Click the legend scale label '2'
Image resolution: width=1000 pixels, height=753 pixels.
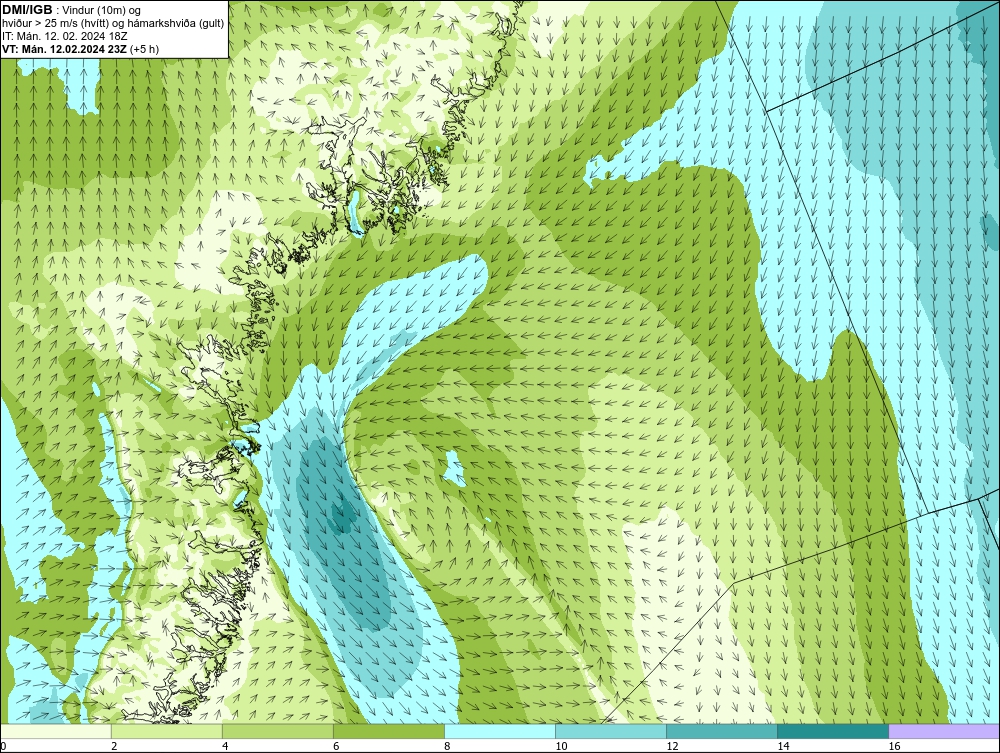point(114,746)
